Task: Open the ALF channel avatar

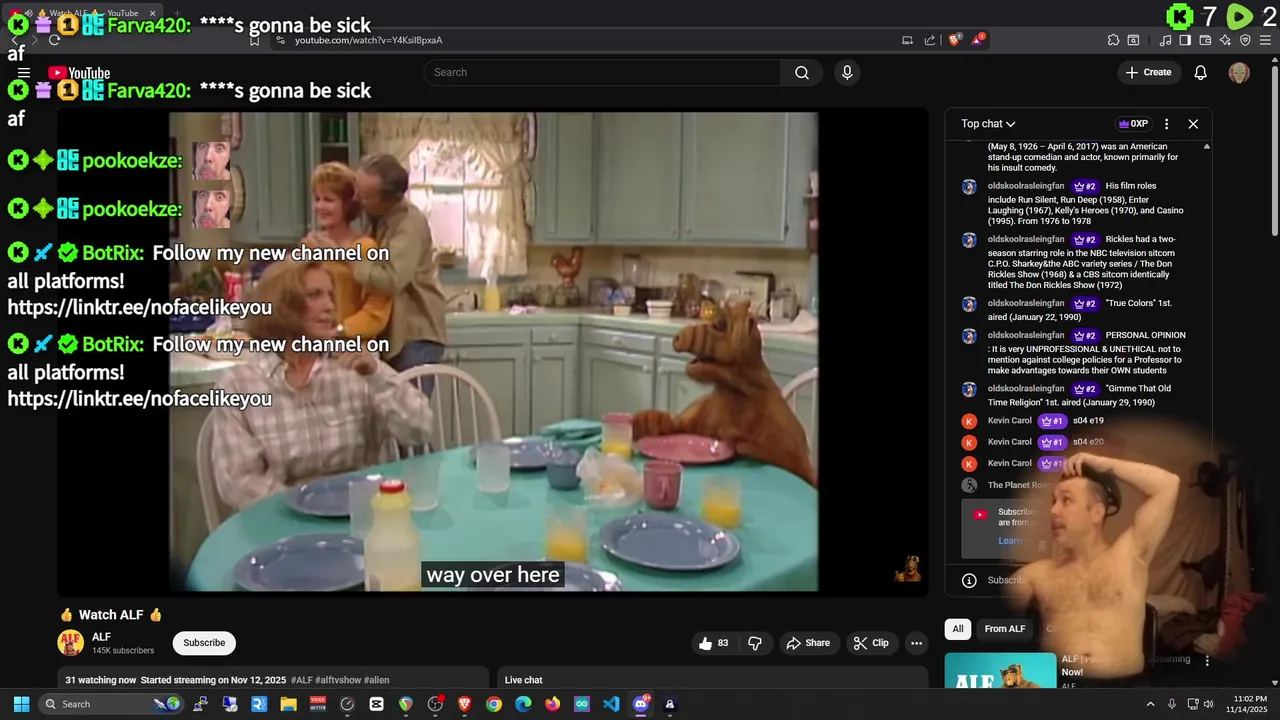Action: (x=71, y=643)
